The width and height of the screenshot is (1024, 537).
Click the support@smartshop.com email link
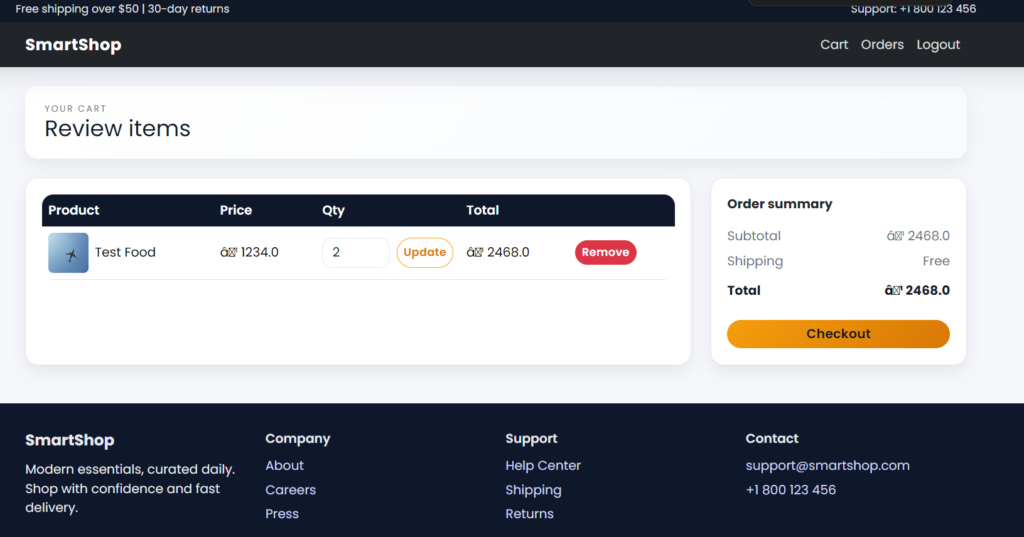(827, 466)
